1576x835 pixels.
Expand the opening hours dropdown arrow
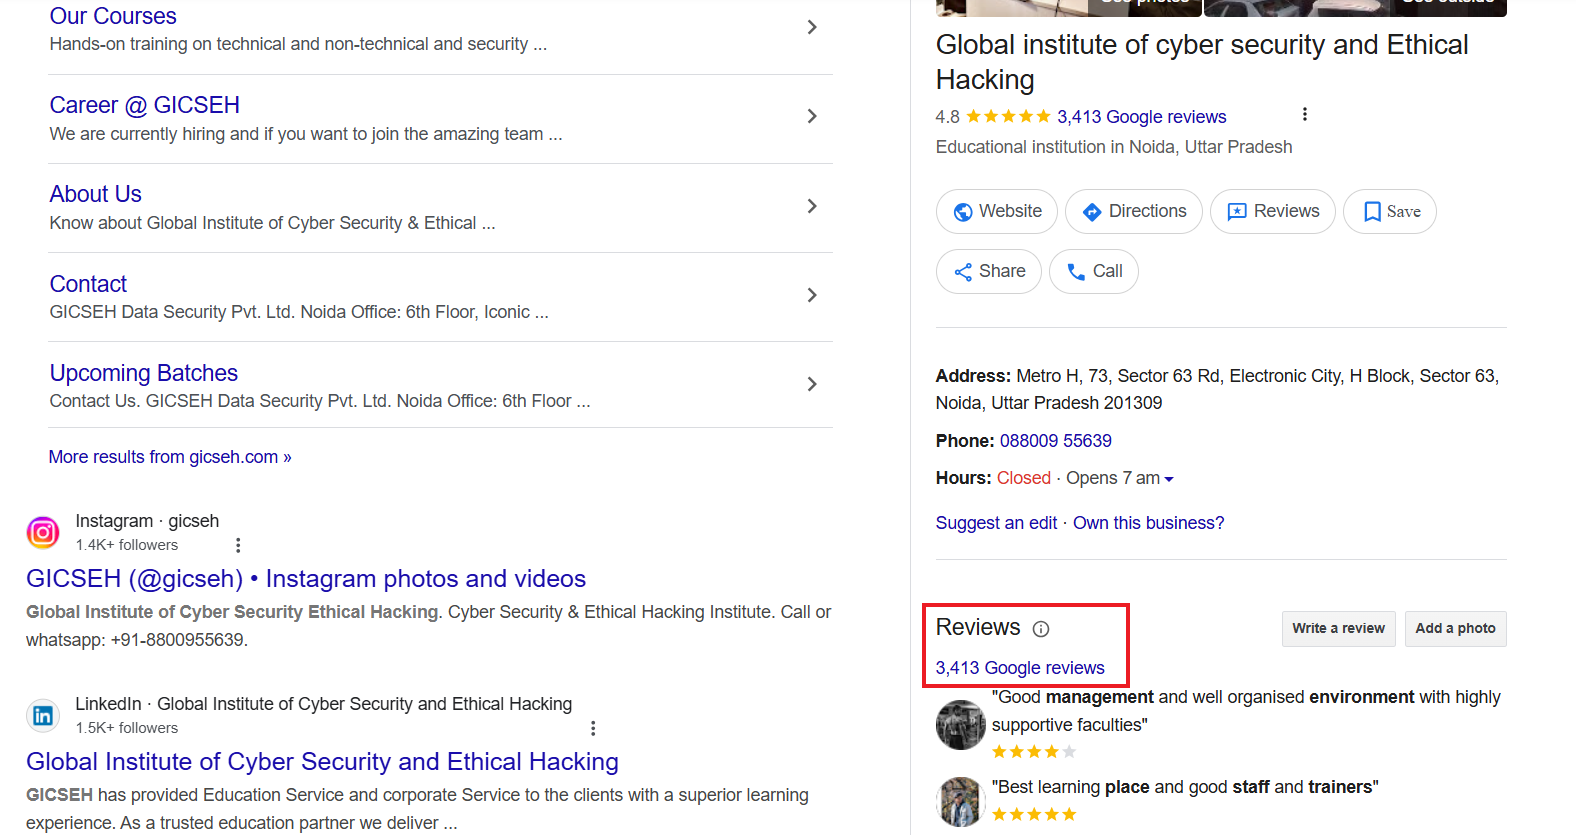click(1169, 479)
